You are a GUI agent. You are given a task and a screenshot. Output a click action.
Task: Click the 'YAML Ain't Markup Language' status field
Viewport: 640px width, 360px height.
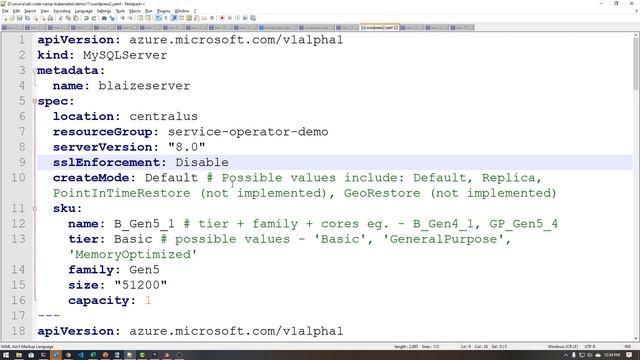click(27, 347)
